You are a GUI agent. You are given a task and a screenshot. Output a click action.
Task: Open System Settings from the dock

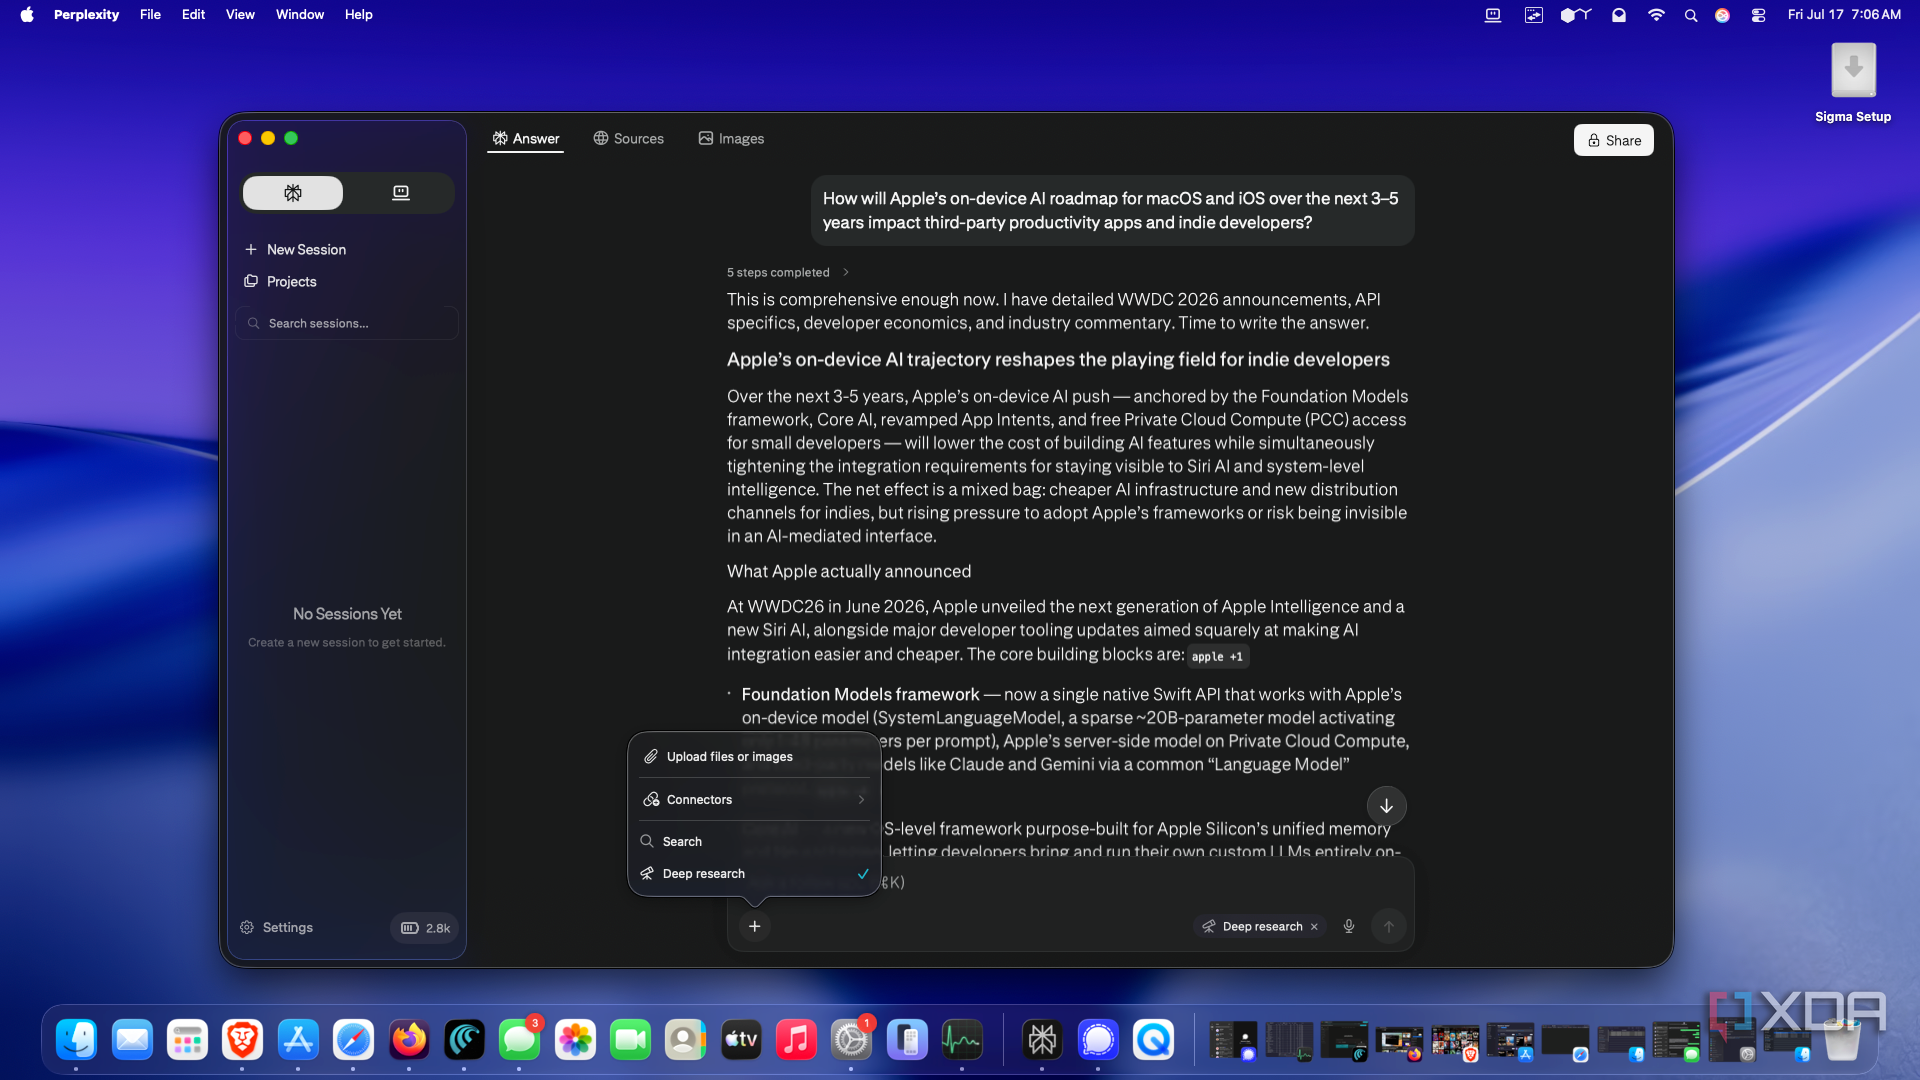(851, 1041)
